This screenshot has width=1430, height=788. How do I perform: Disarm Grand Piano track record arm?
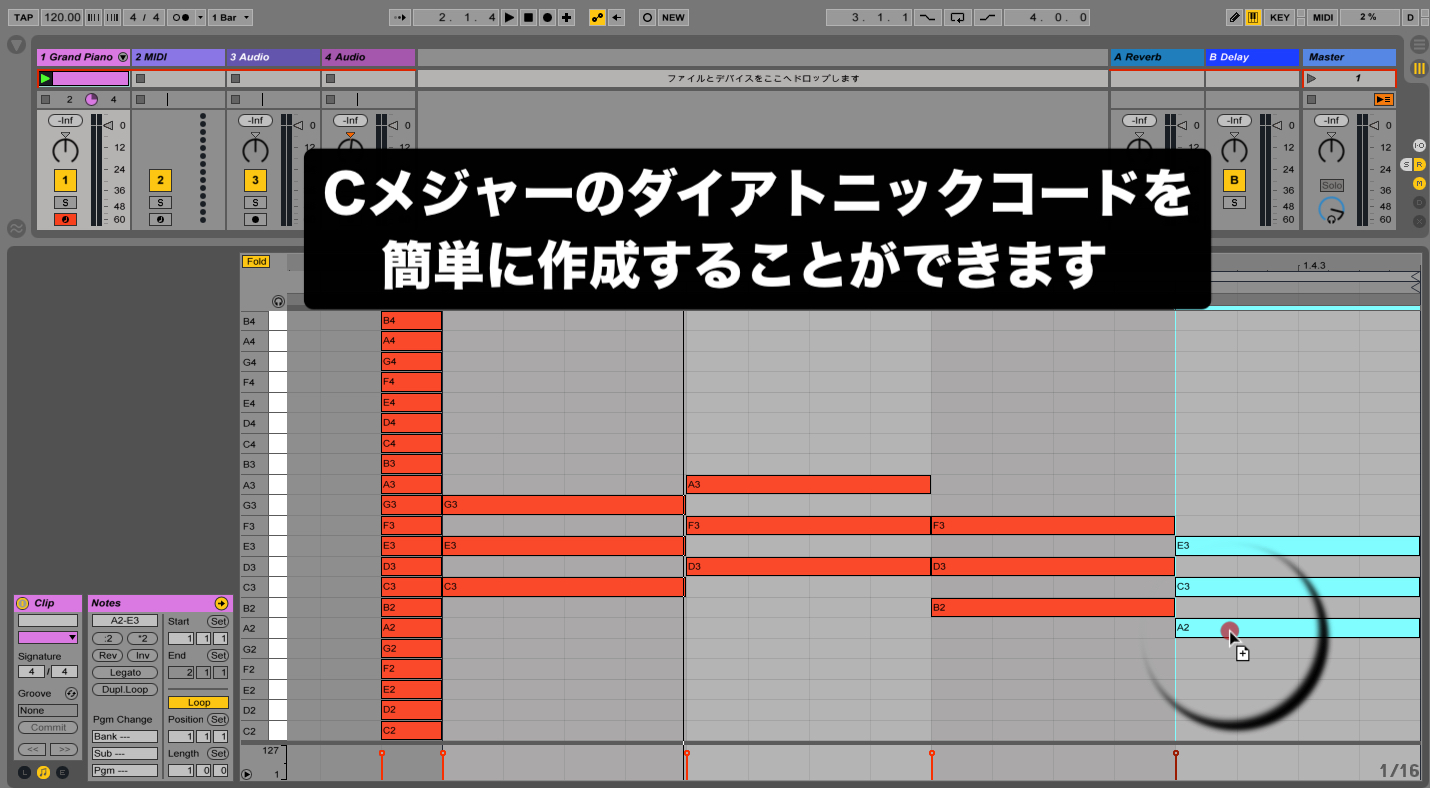tap(65, 219)
